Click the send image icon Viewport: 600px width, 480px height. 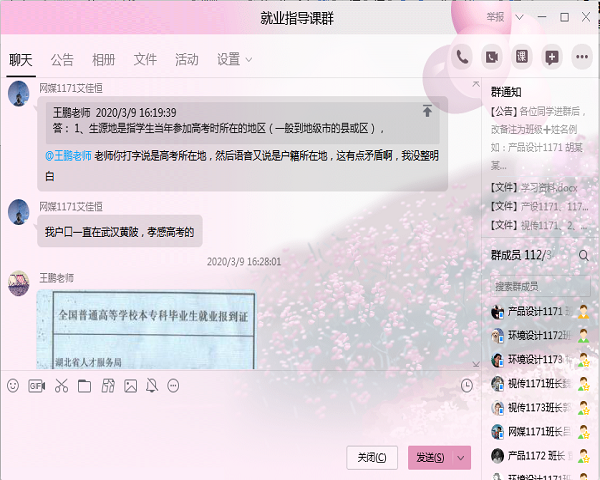coord(130,386)
